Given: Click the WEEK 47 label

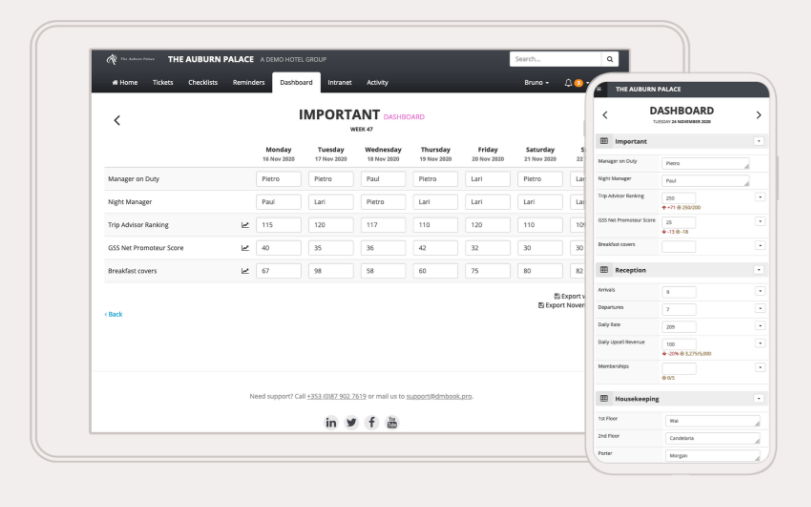Looking at the screenshot, I should point(362,129).
